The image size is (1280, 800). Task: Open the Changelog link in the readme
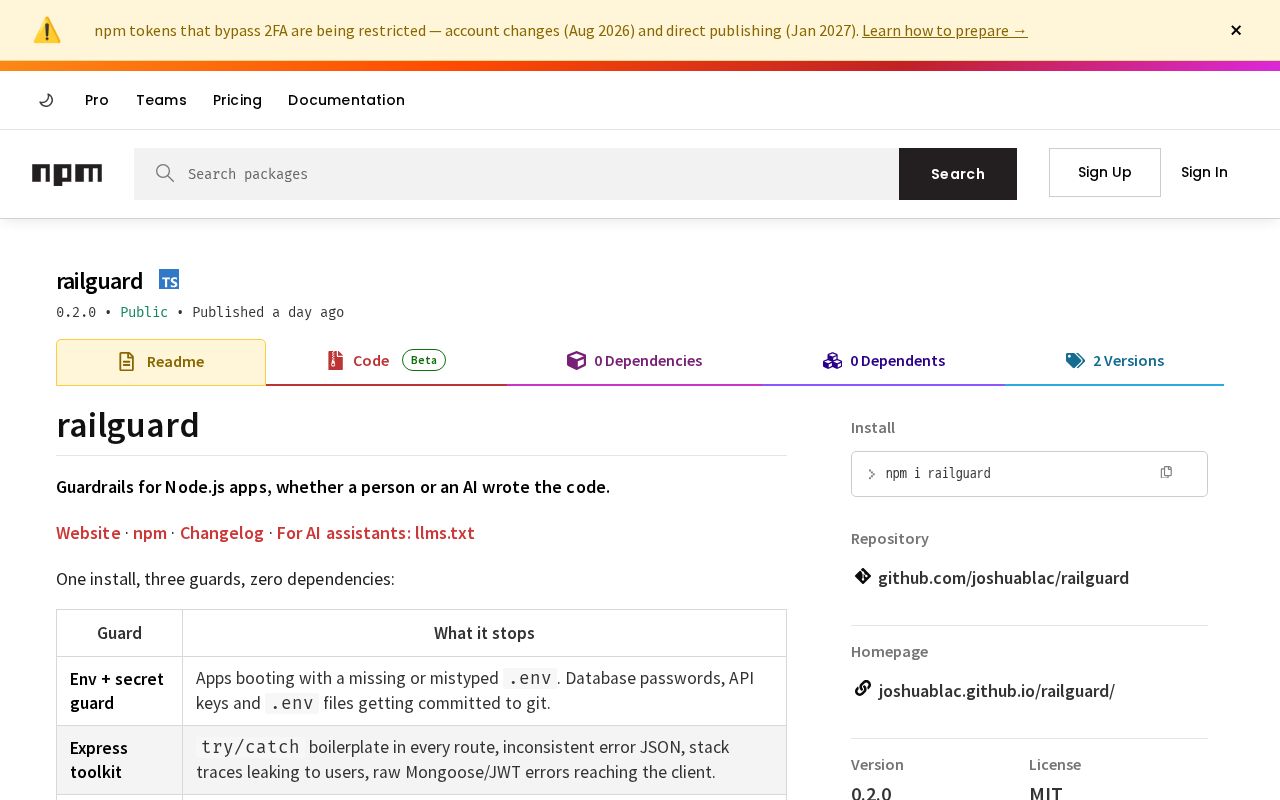222,533
